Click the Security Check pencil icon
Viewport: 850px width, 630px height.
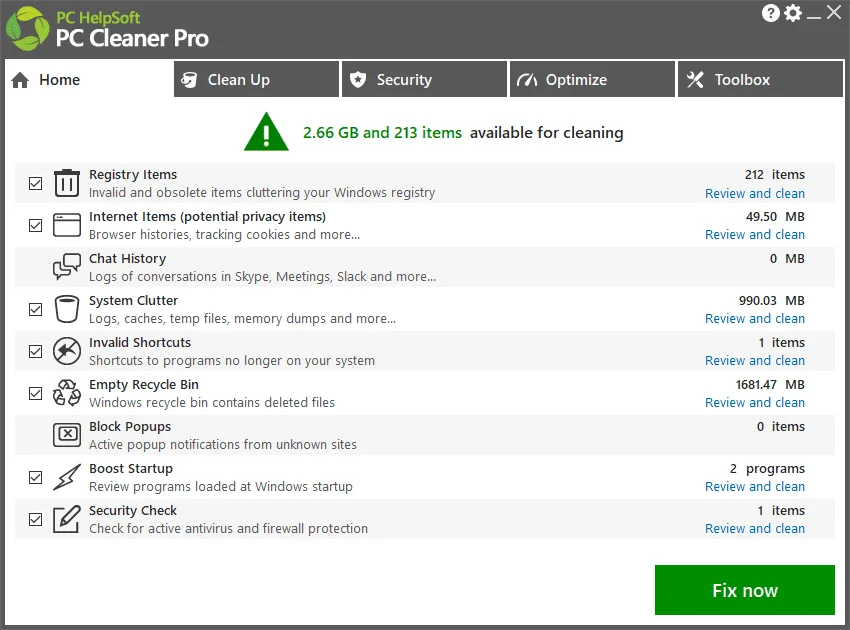point(67,519)
